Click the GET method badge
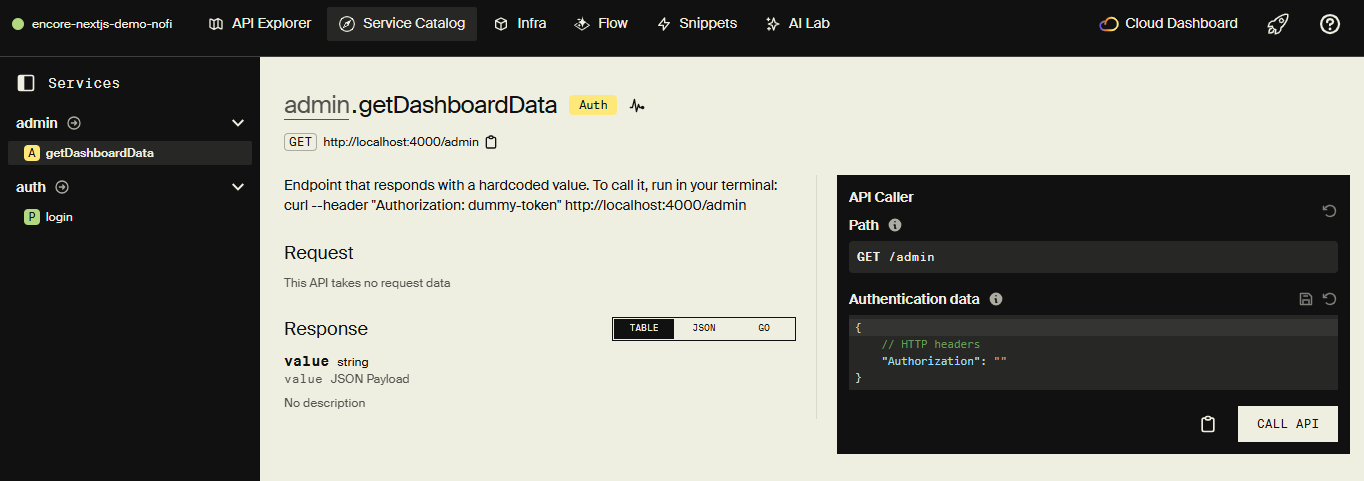The width and height of the screenshot is (1364, 481). click(x=301, y=142)
